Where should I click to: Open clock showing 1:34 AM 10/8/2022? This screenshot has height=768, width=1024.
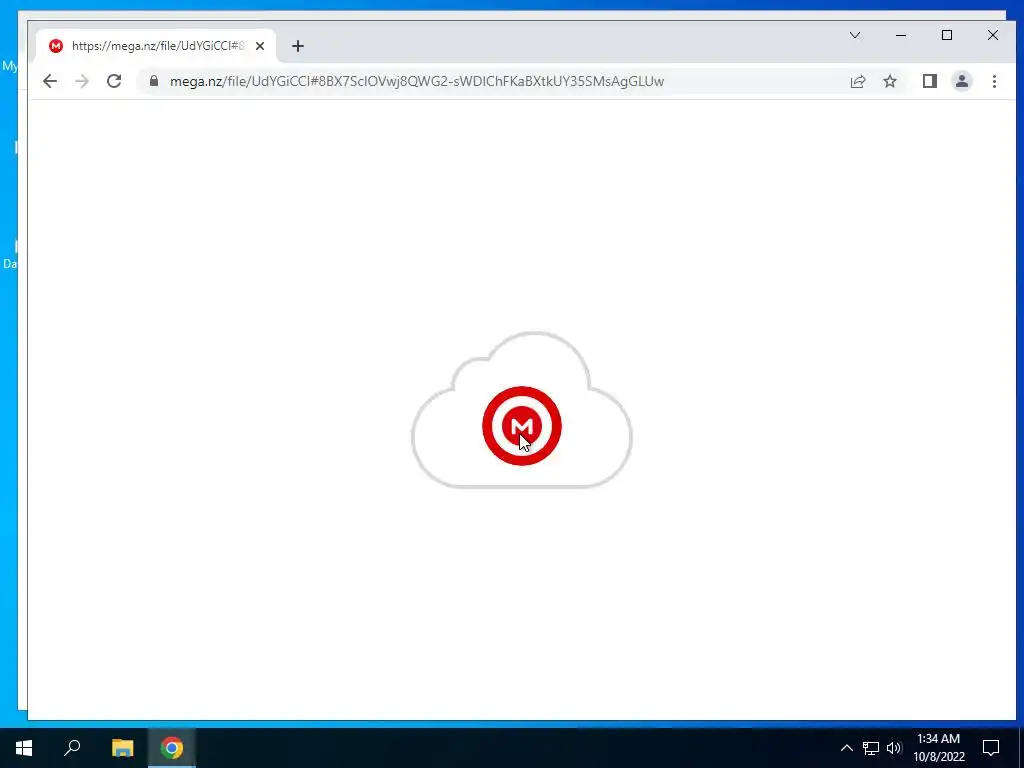(x=938, y=748)
